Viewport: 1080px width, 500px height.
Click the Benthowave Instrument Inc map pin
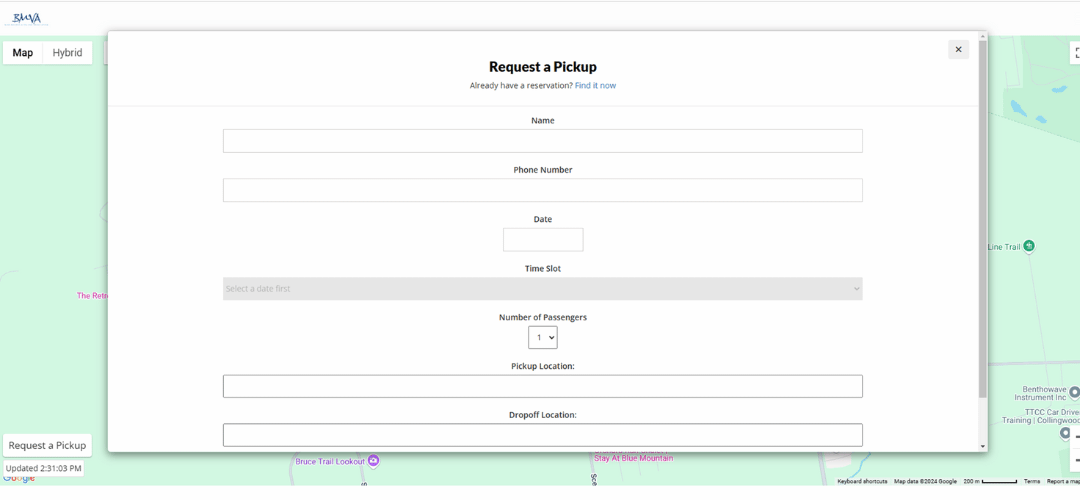coord(1073,393)
